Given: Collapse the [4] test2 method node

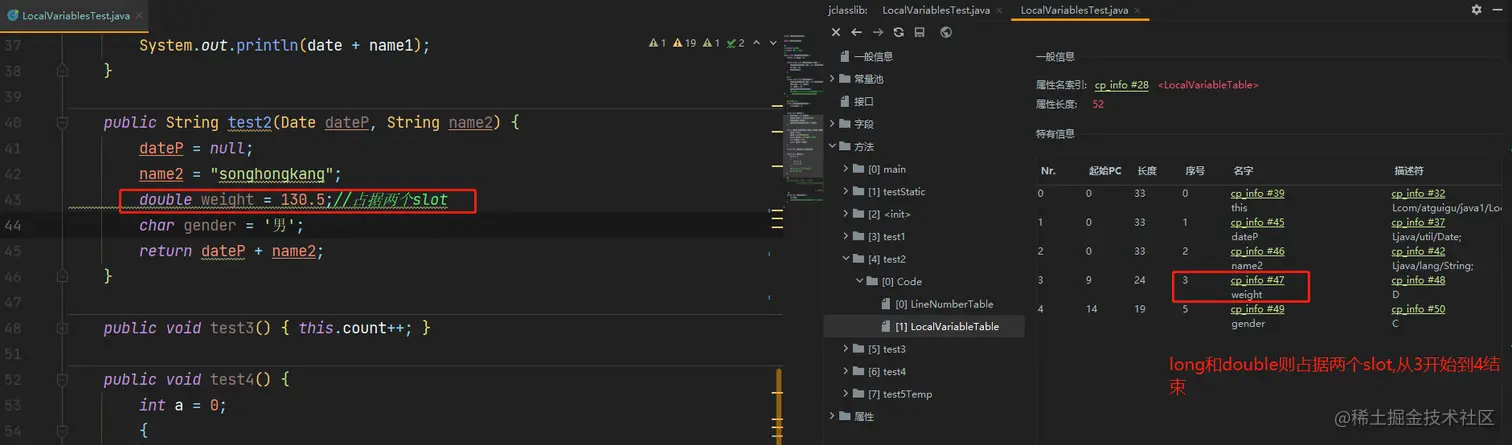Looking at the screenshot, I should tap(846, 259).
